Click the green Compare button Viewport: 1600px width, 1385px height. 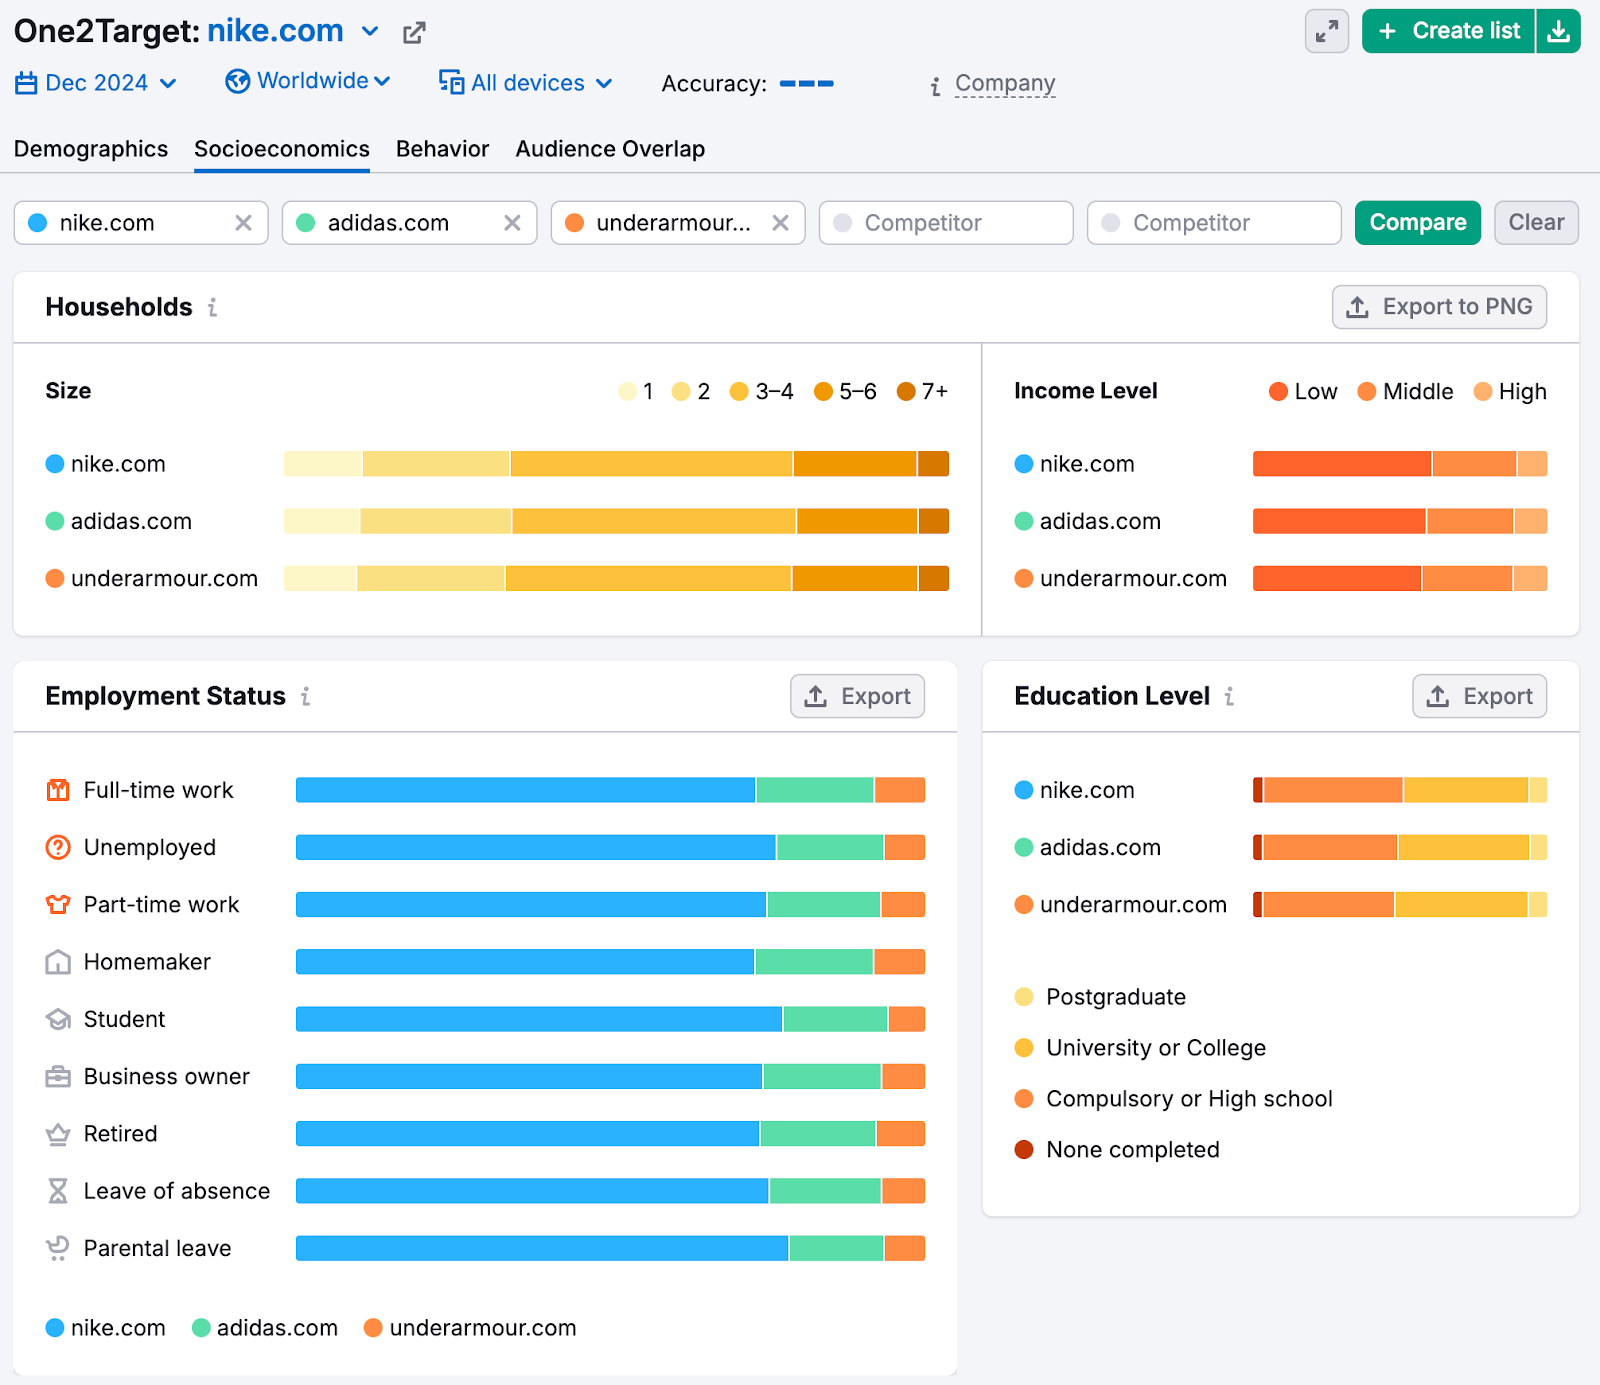1417,223
